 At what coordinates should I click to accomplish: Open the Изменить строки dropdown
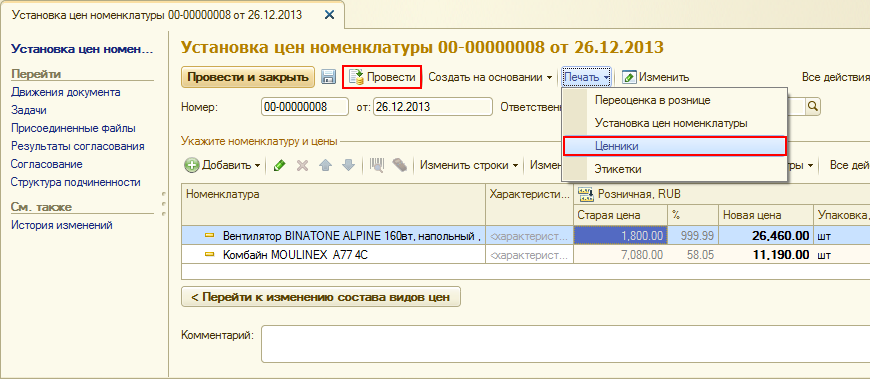point(469,165)
